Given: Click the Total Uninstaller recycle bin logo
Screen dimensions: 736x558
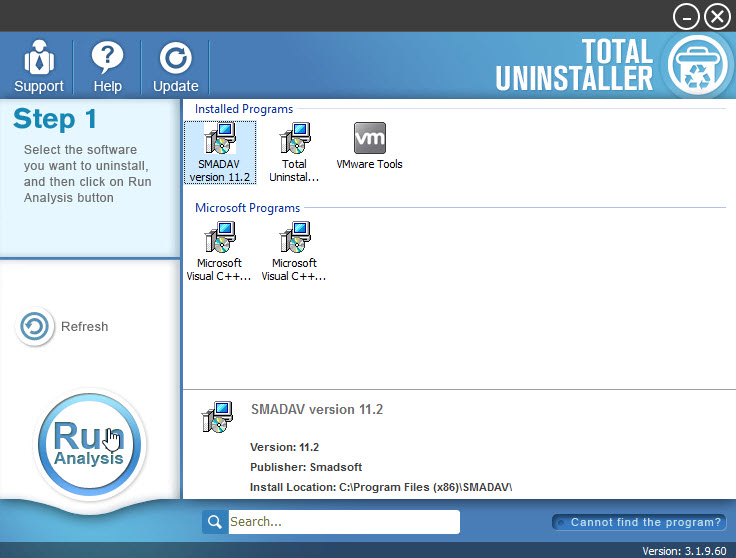Looking at the screenshot, I should tap(698, 65).
